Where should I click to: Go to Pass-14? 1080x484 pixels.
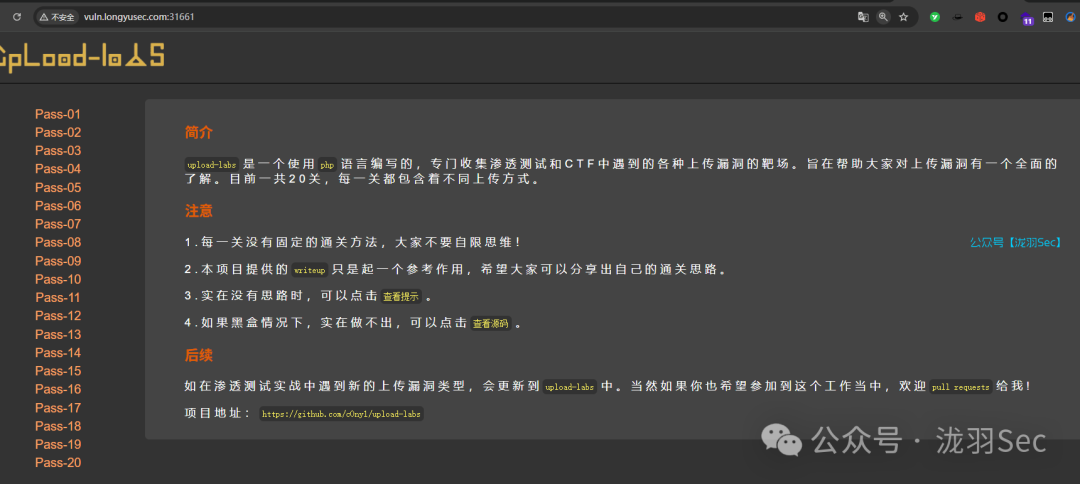coord(58,353)
